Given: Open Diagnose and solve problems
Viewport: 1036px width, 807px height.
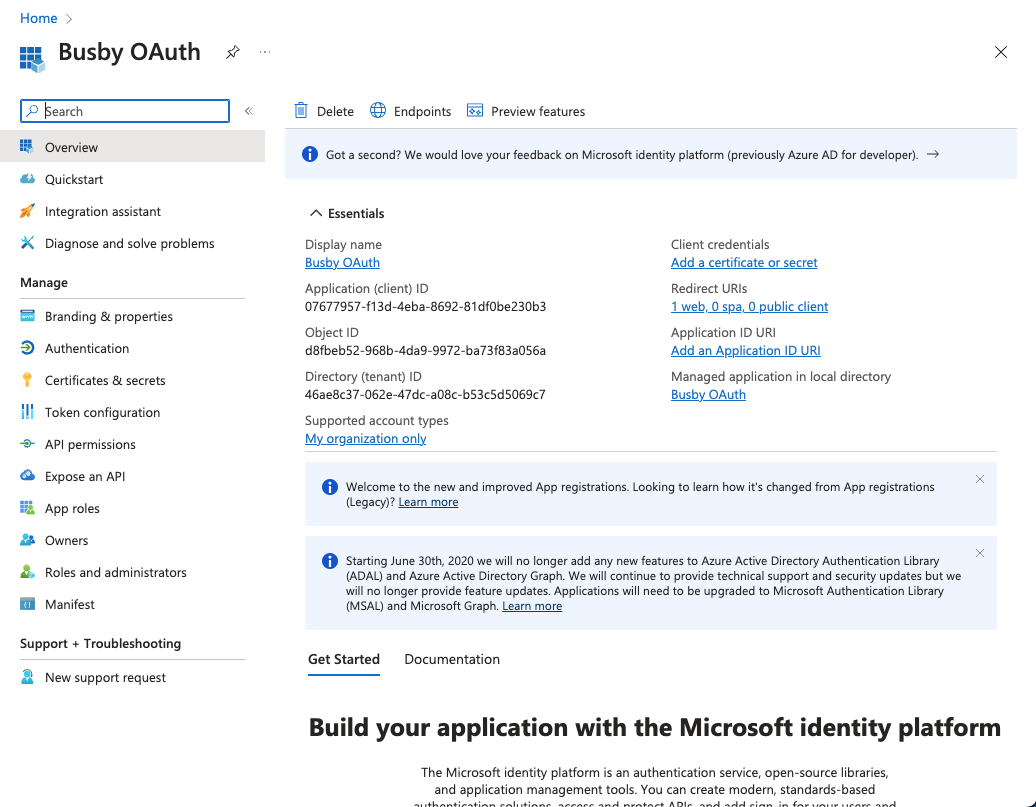Looking at the screenshot, I should point(132,243).
